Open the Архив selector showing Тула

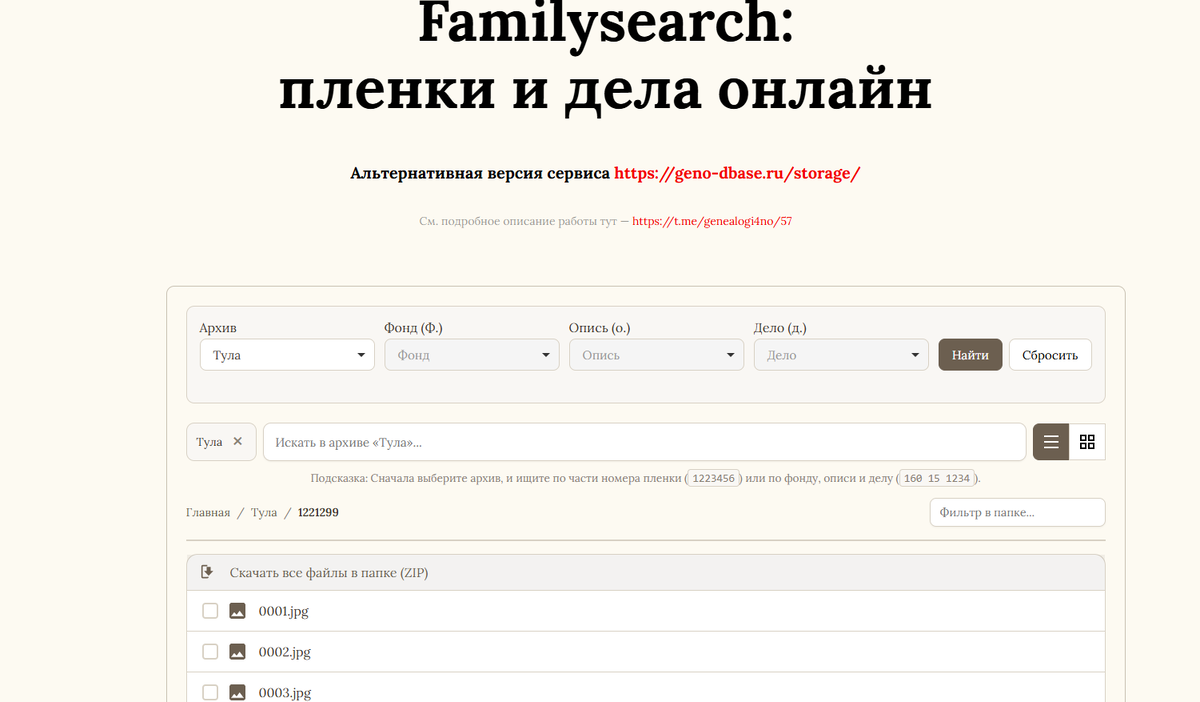point(287,354)
